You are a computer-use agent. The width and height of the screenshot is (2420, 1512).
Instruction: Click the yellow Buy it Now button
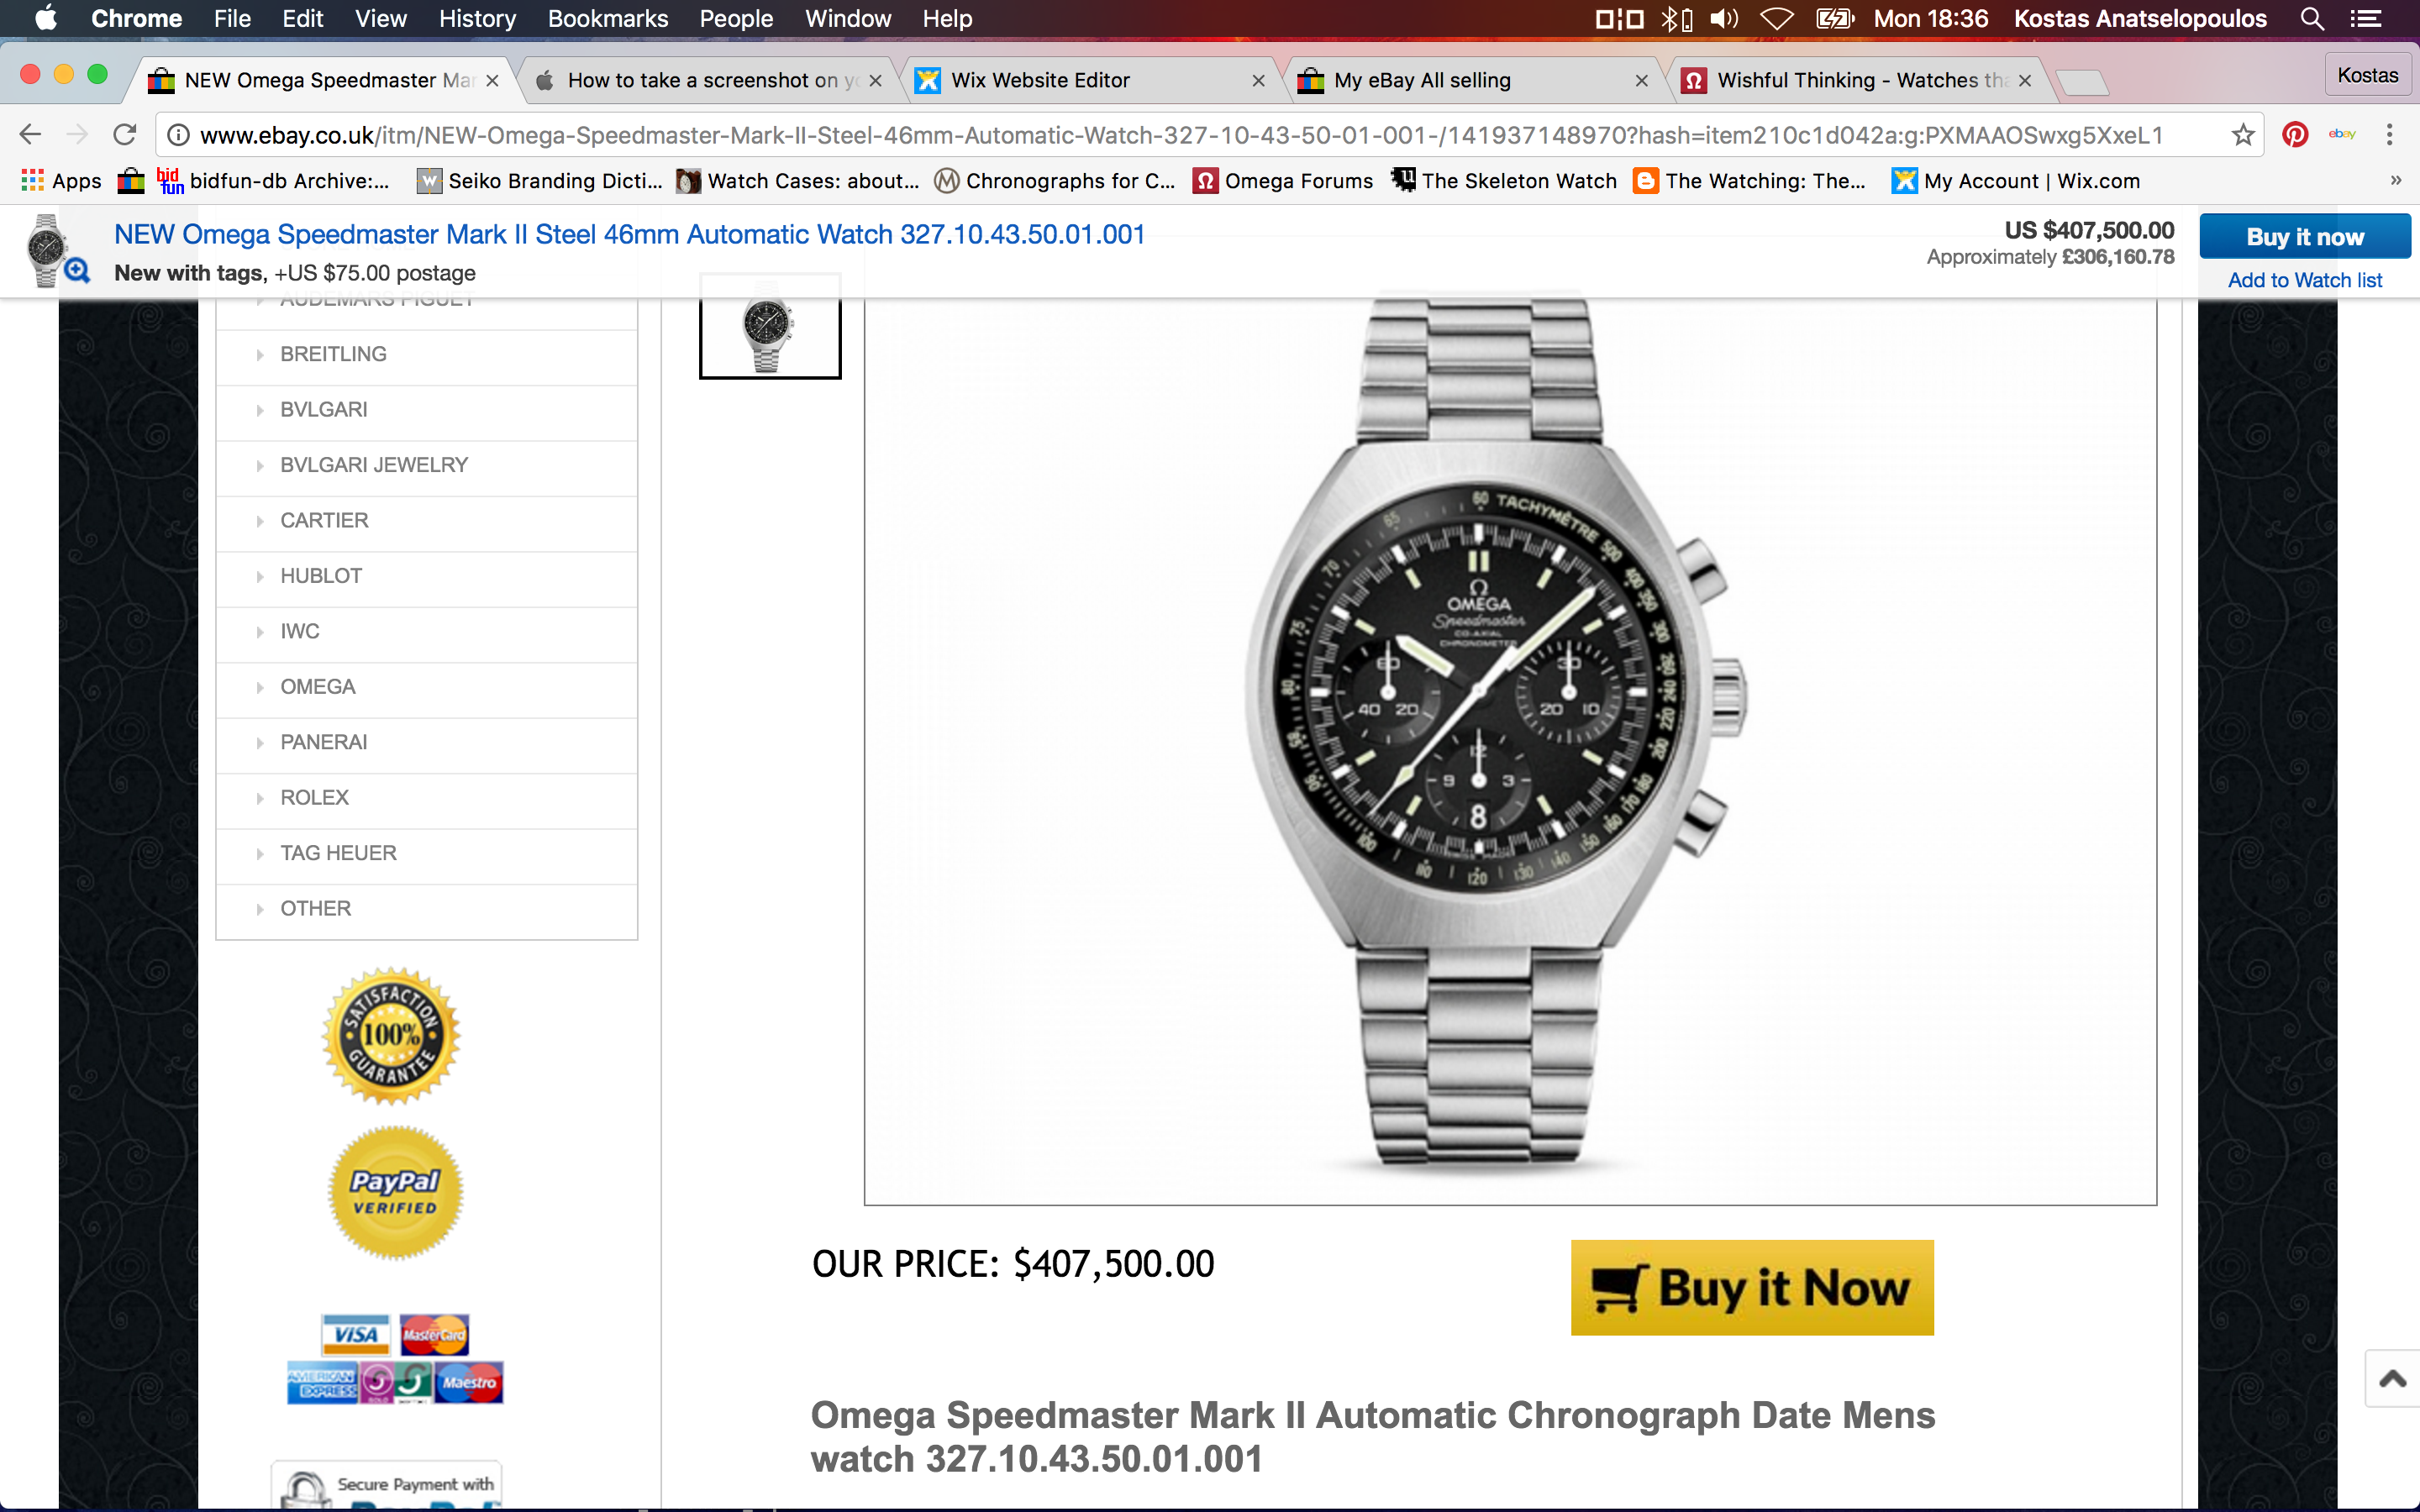pyautogui.click(x=1752, y=1288)
